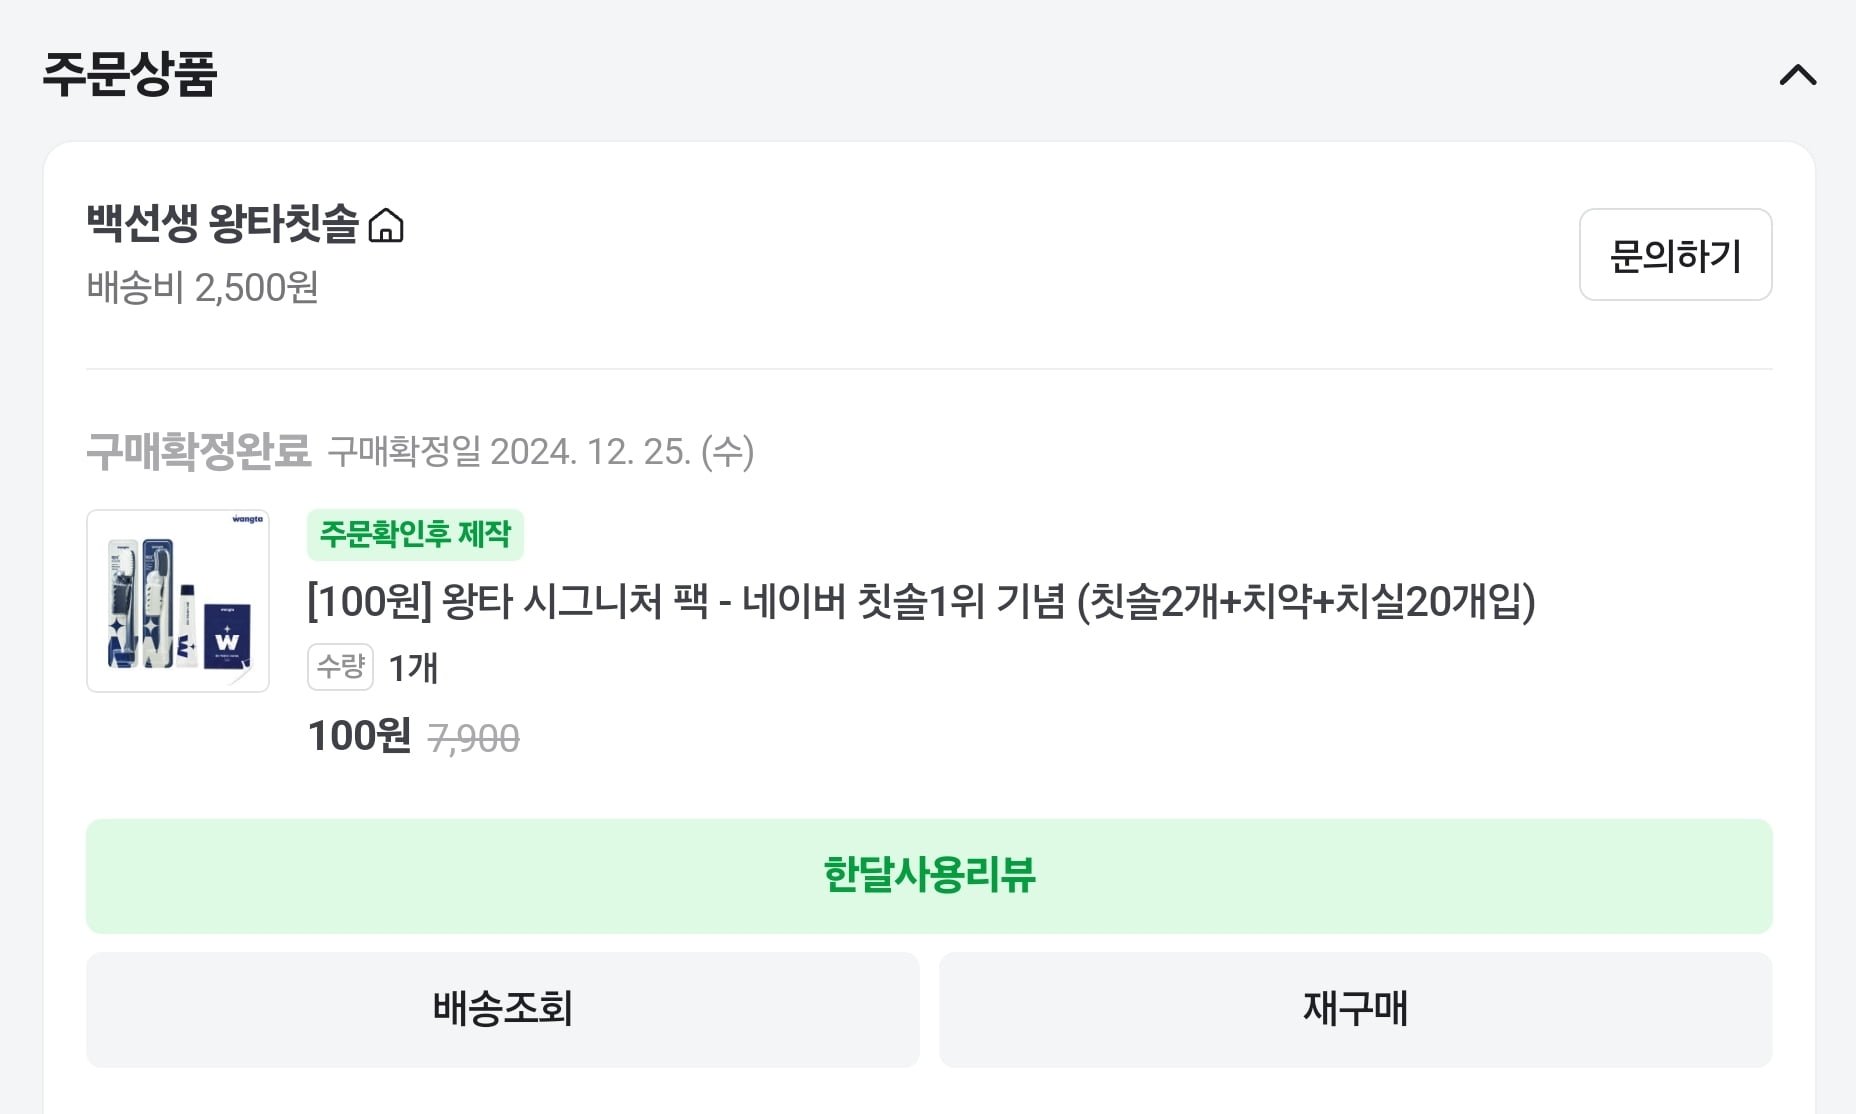Click the 주문상품 section heading
1856x1114 pixels.
coord(130,74)
